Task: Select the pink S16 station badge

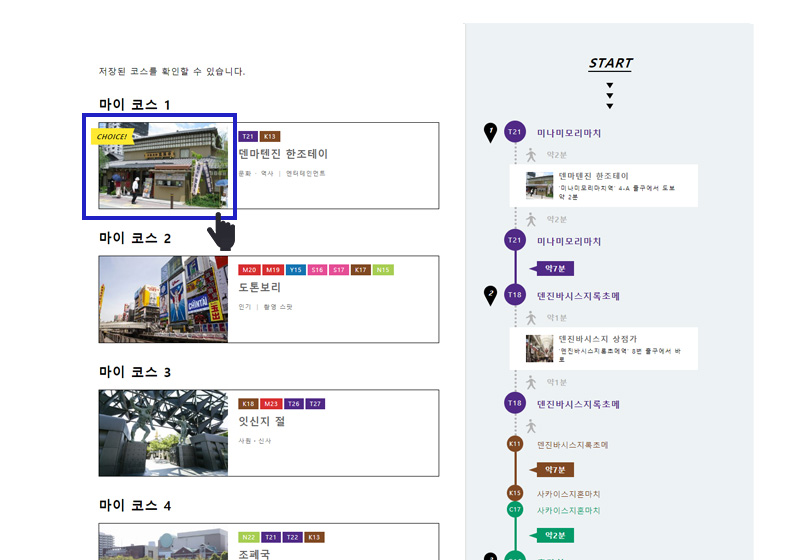Action: [317, 270]
